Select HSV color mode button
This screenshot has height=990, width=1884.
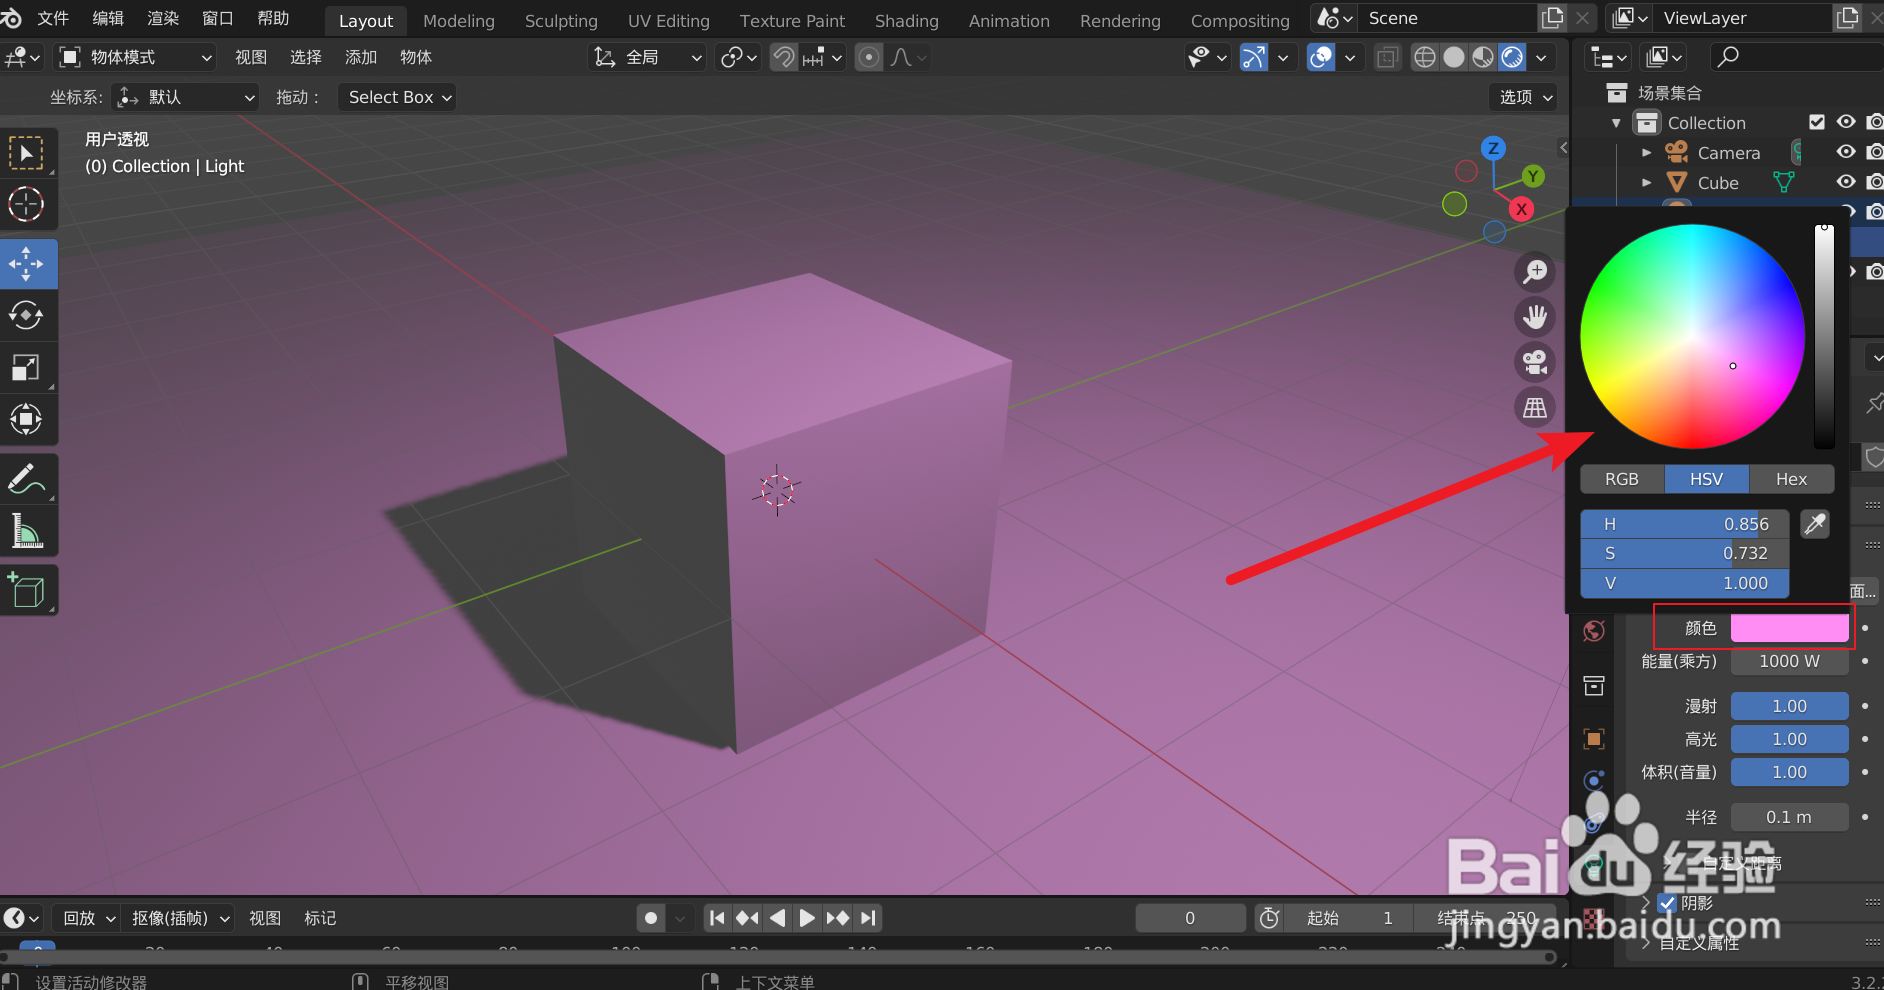pos(1706,479)
